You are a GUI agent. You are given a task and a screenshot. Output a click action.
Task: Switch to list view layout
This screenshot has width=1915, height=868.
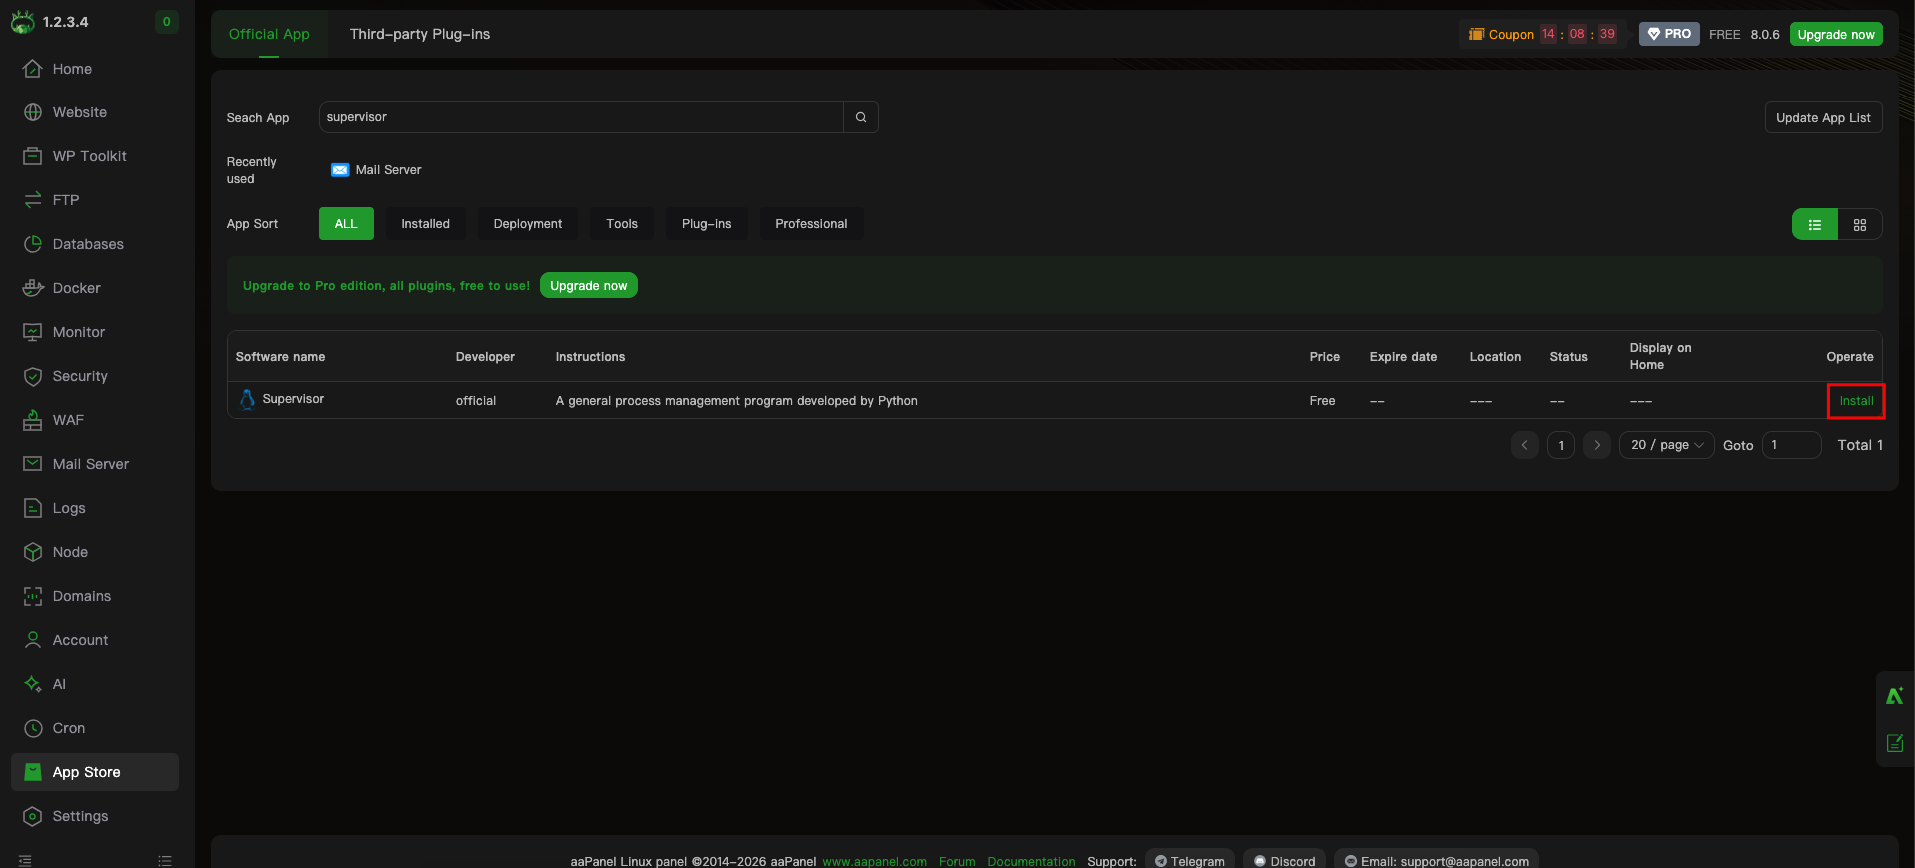[1815, 225]
